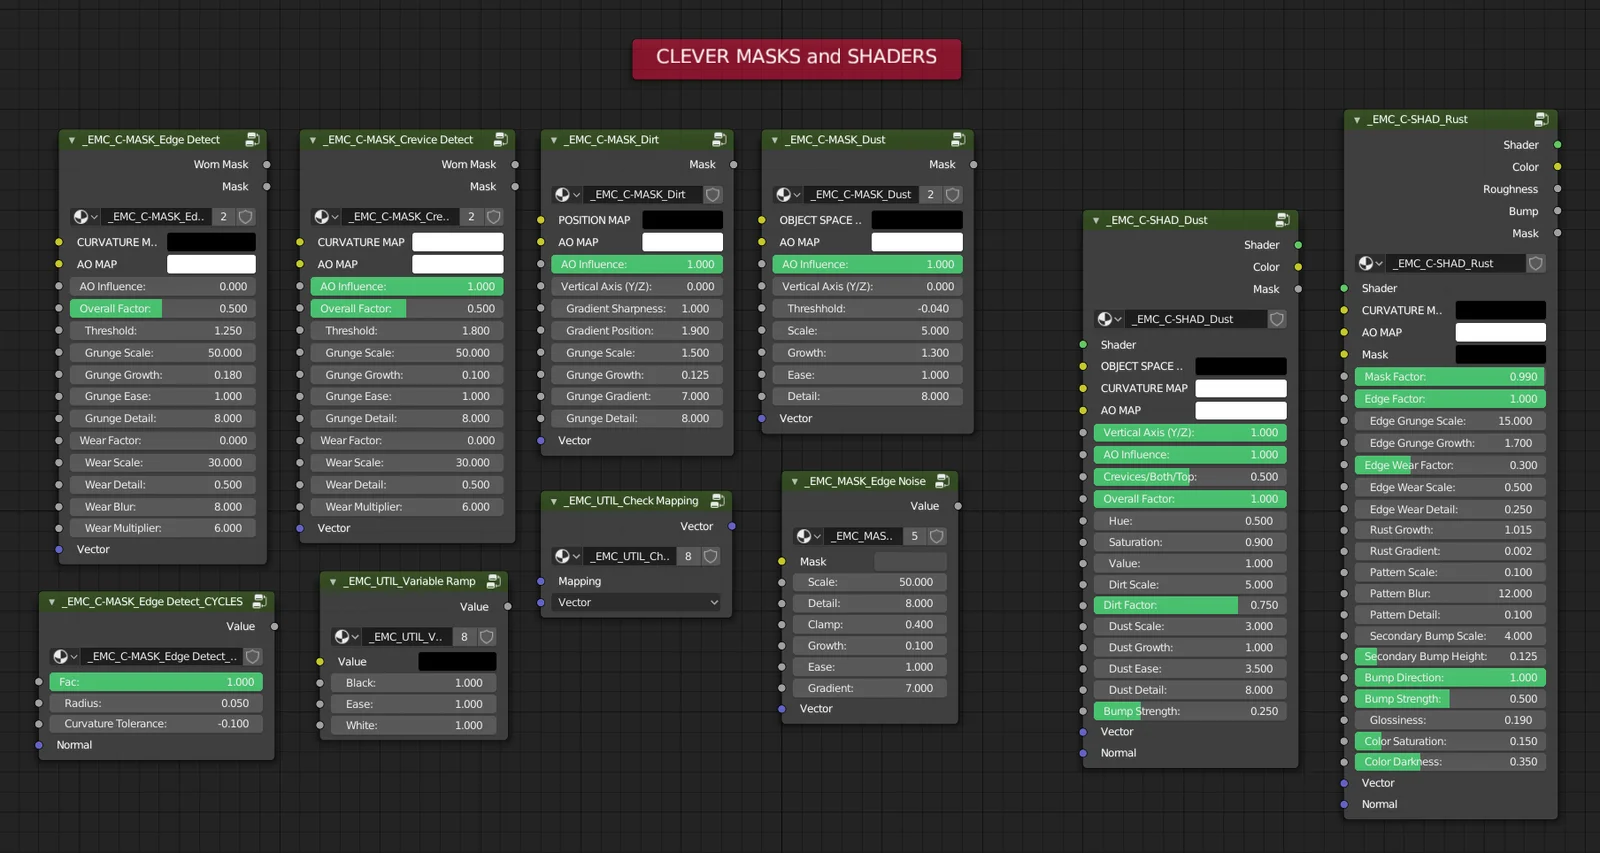Image resolution: width=1600 pixels, height=853 pixels.
Task: Collapse the _EMC_C-MASK_Dust node
Action: (x=774, y=140)
